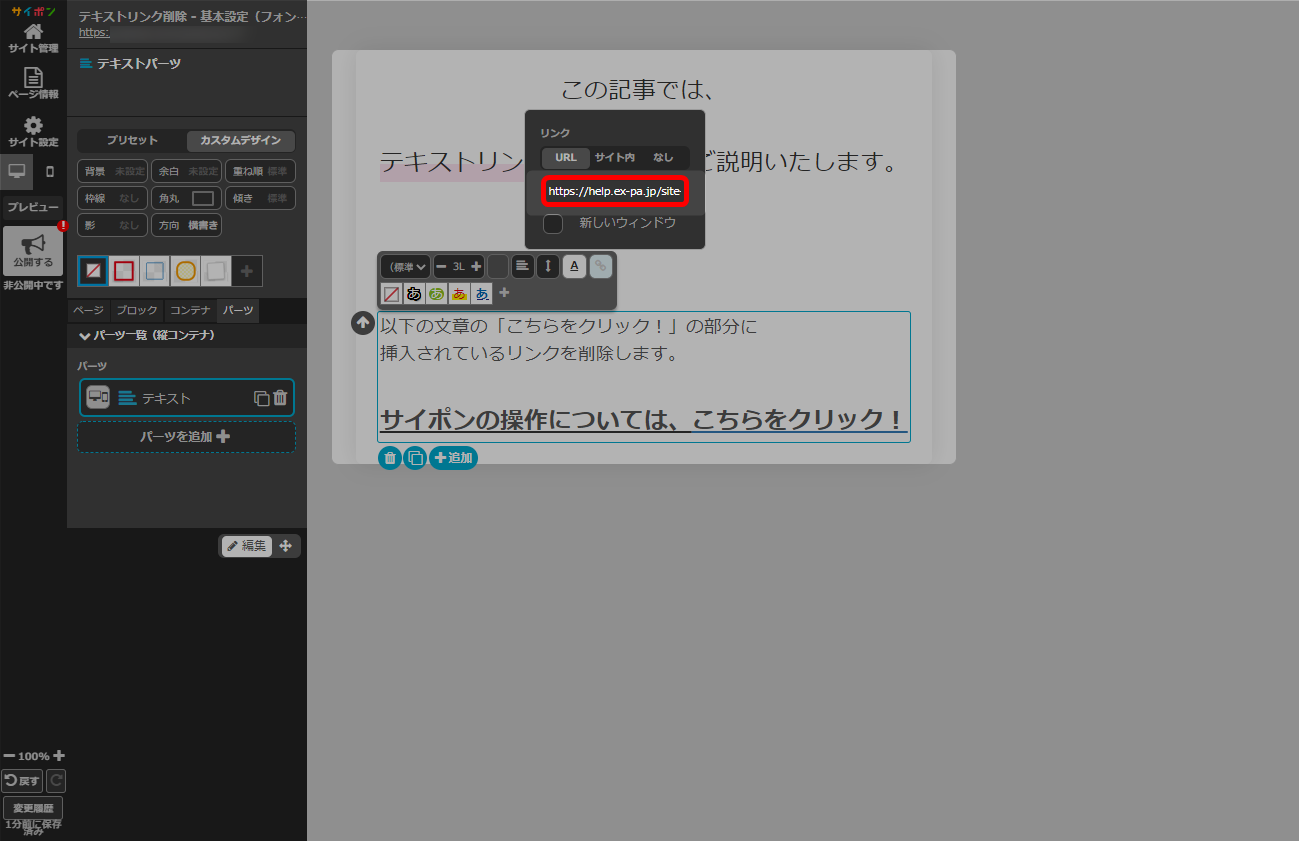Open the line height icon
This screenshot has width=1299, height=841.
[x=548, y=266]
